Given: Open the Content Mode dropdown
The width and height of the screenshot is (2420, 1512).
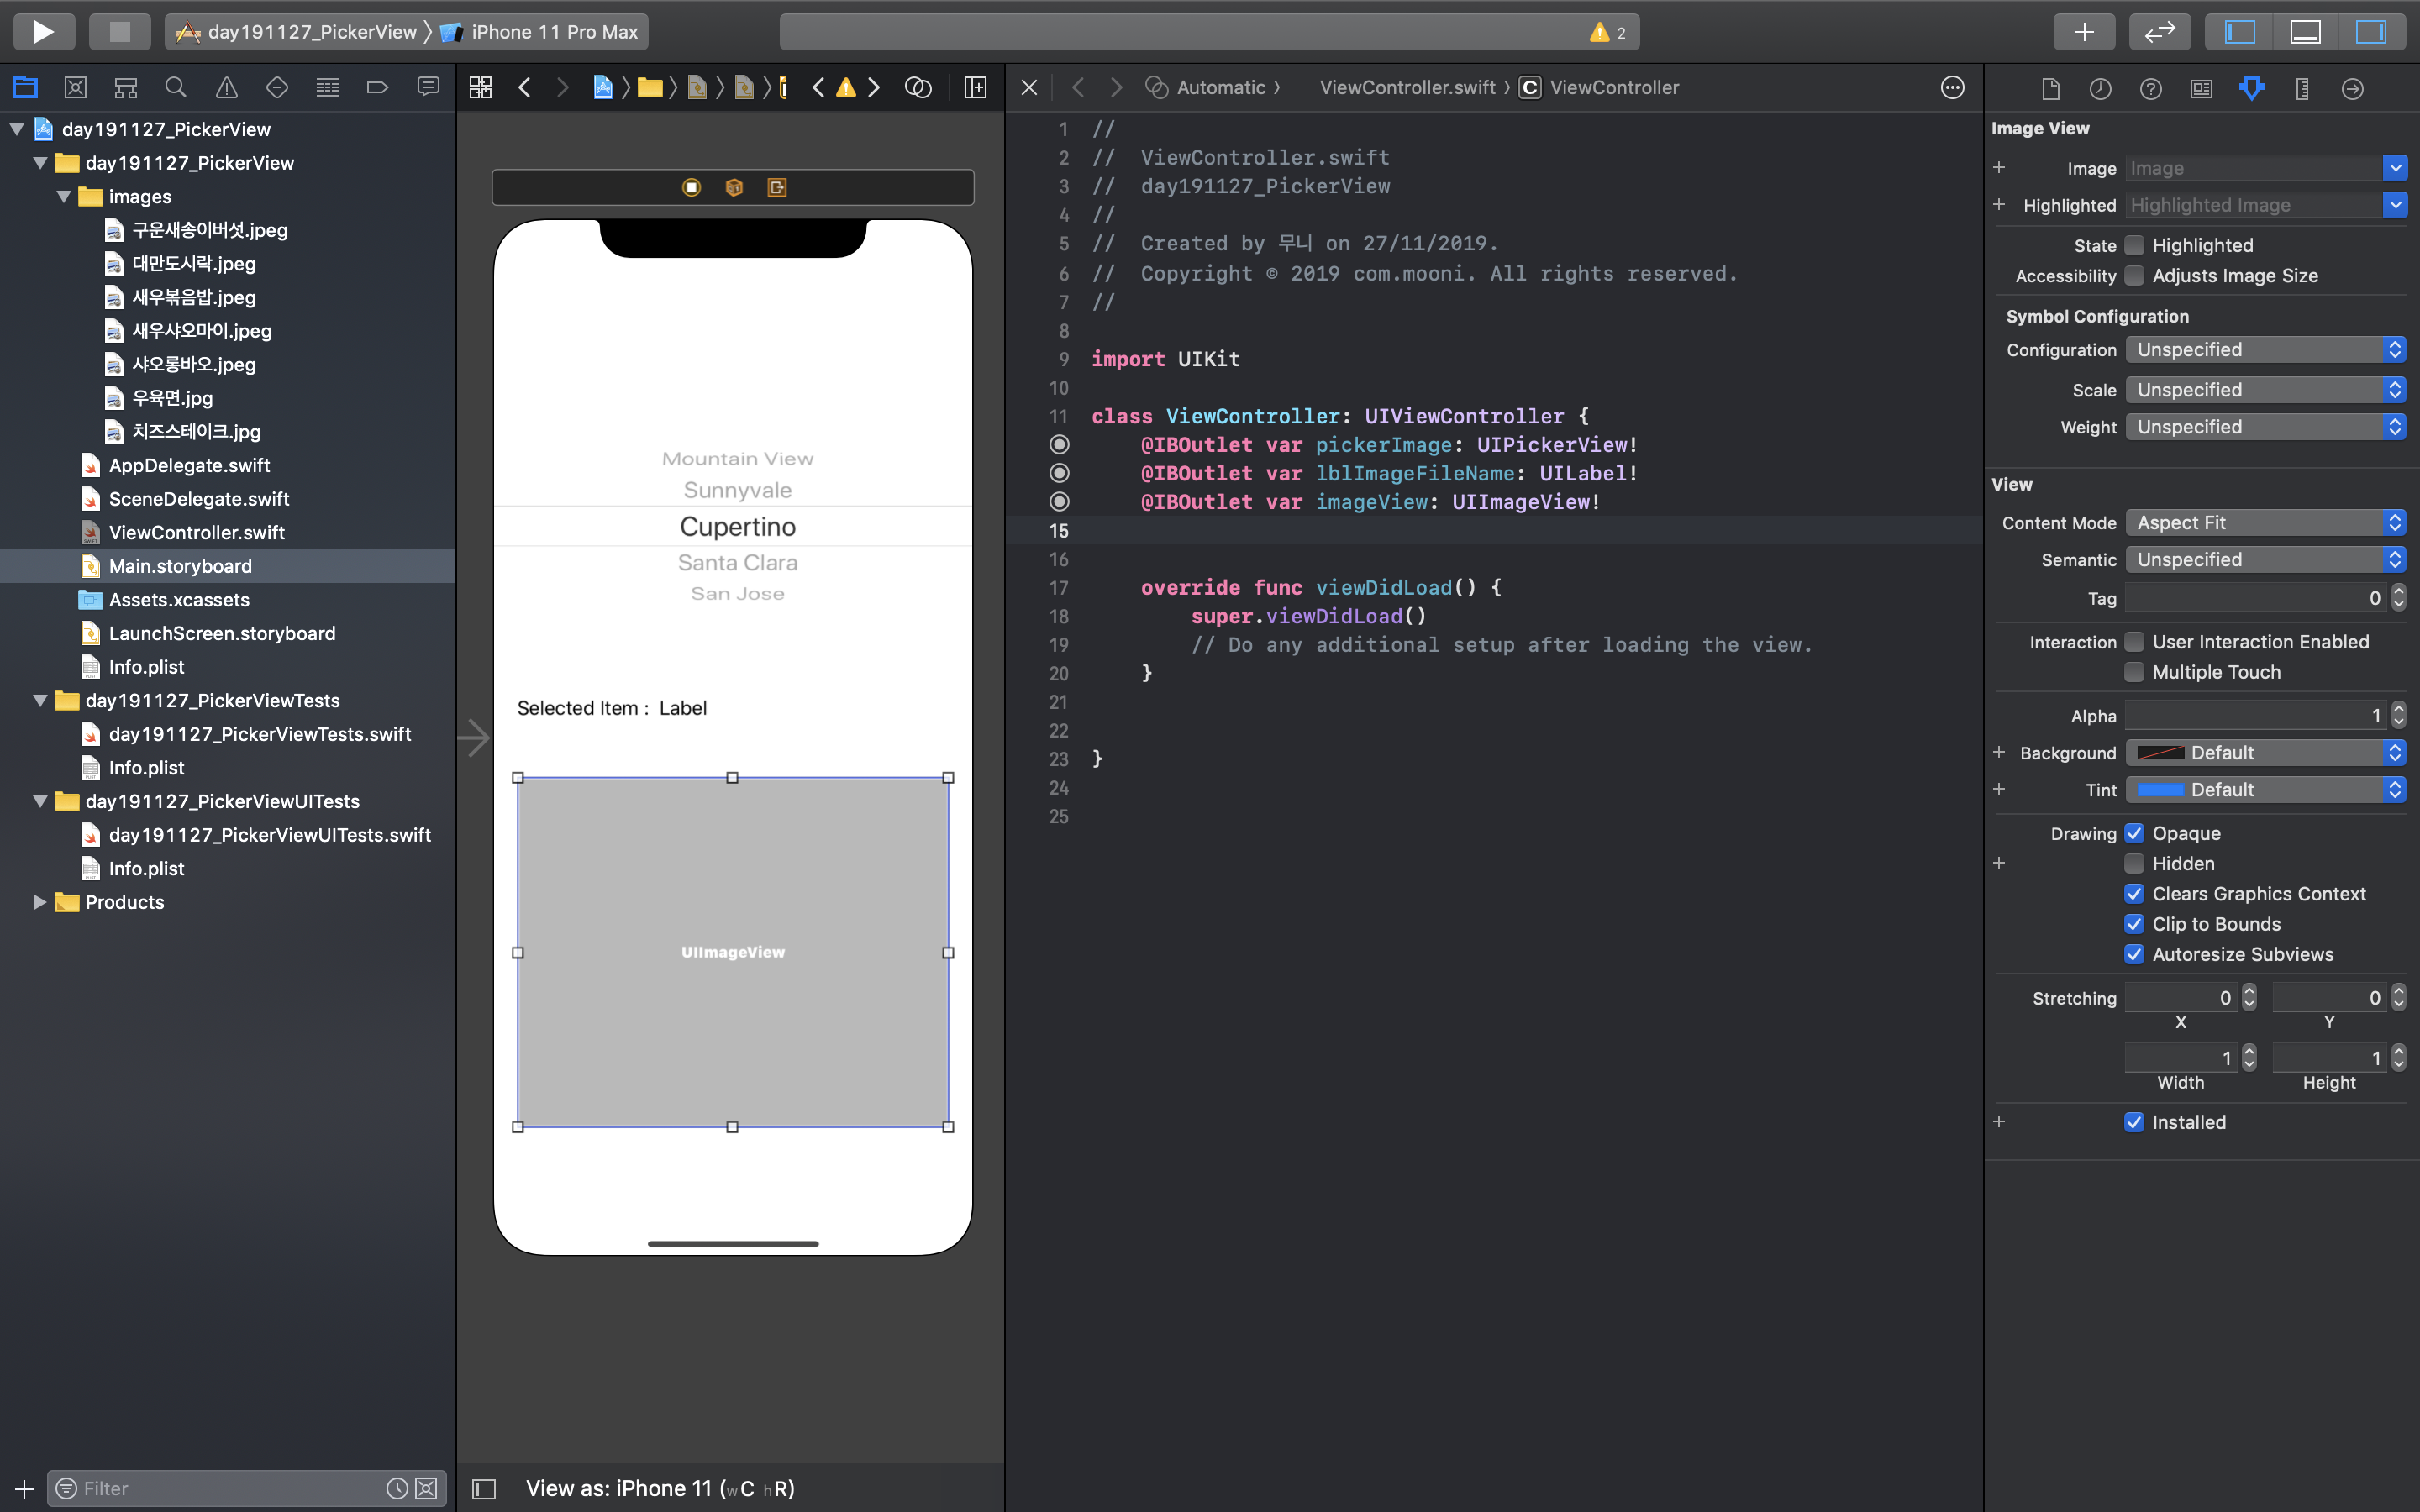Looking at the screenshot, I should click(x=2264, y=523).
